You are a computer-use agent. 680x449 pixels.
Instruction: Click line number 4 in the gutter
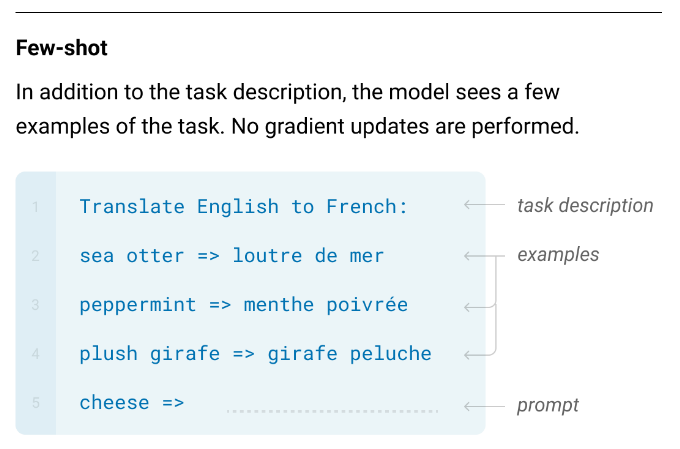(35, 354)
